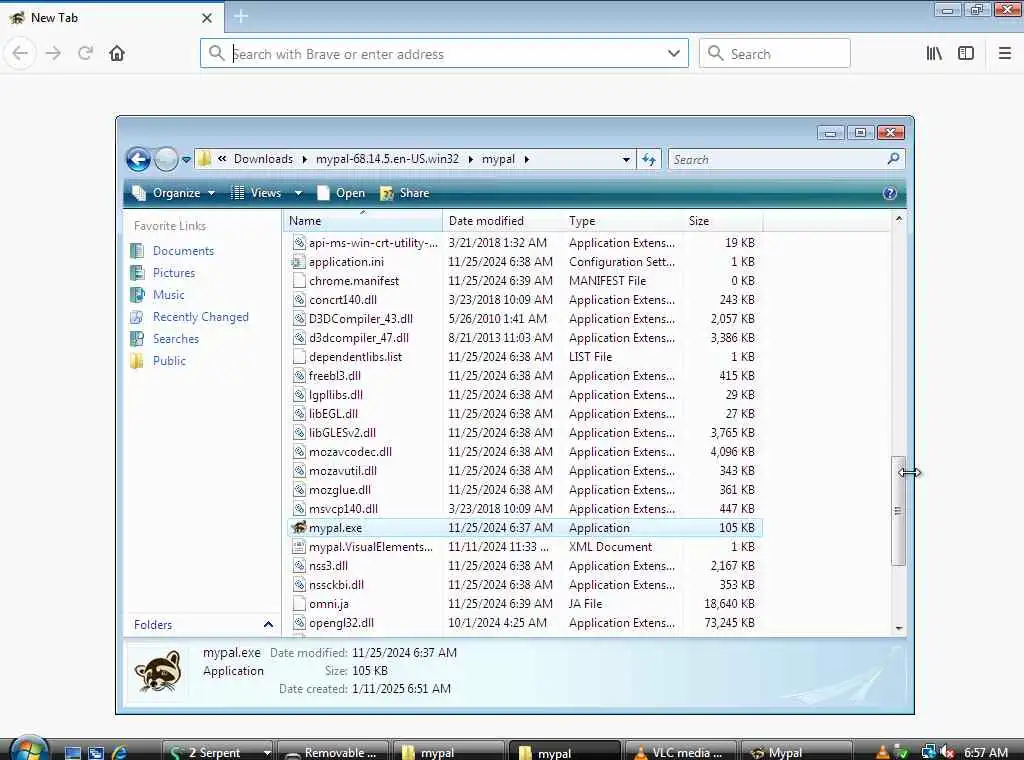Open the browser Library icon
This screenshot has width=1024, height=760.
click(934, 54)
